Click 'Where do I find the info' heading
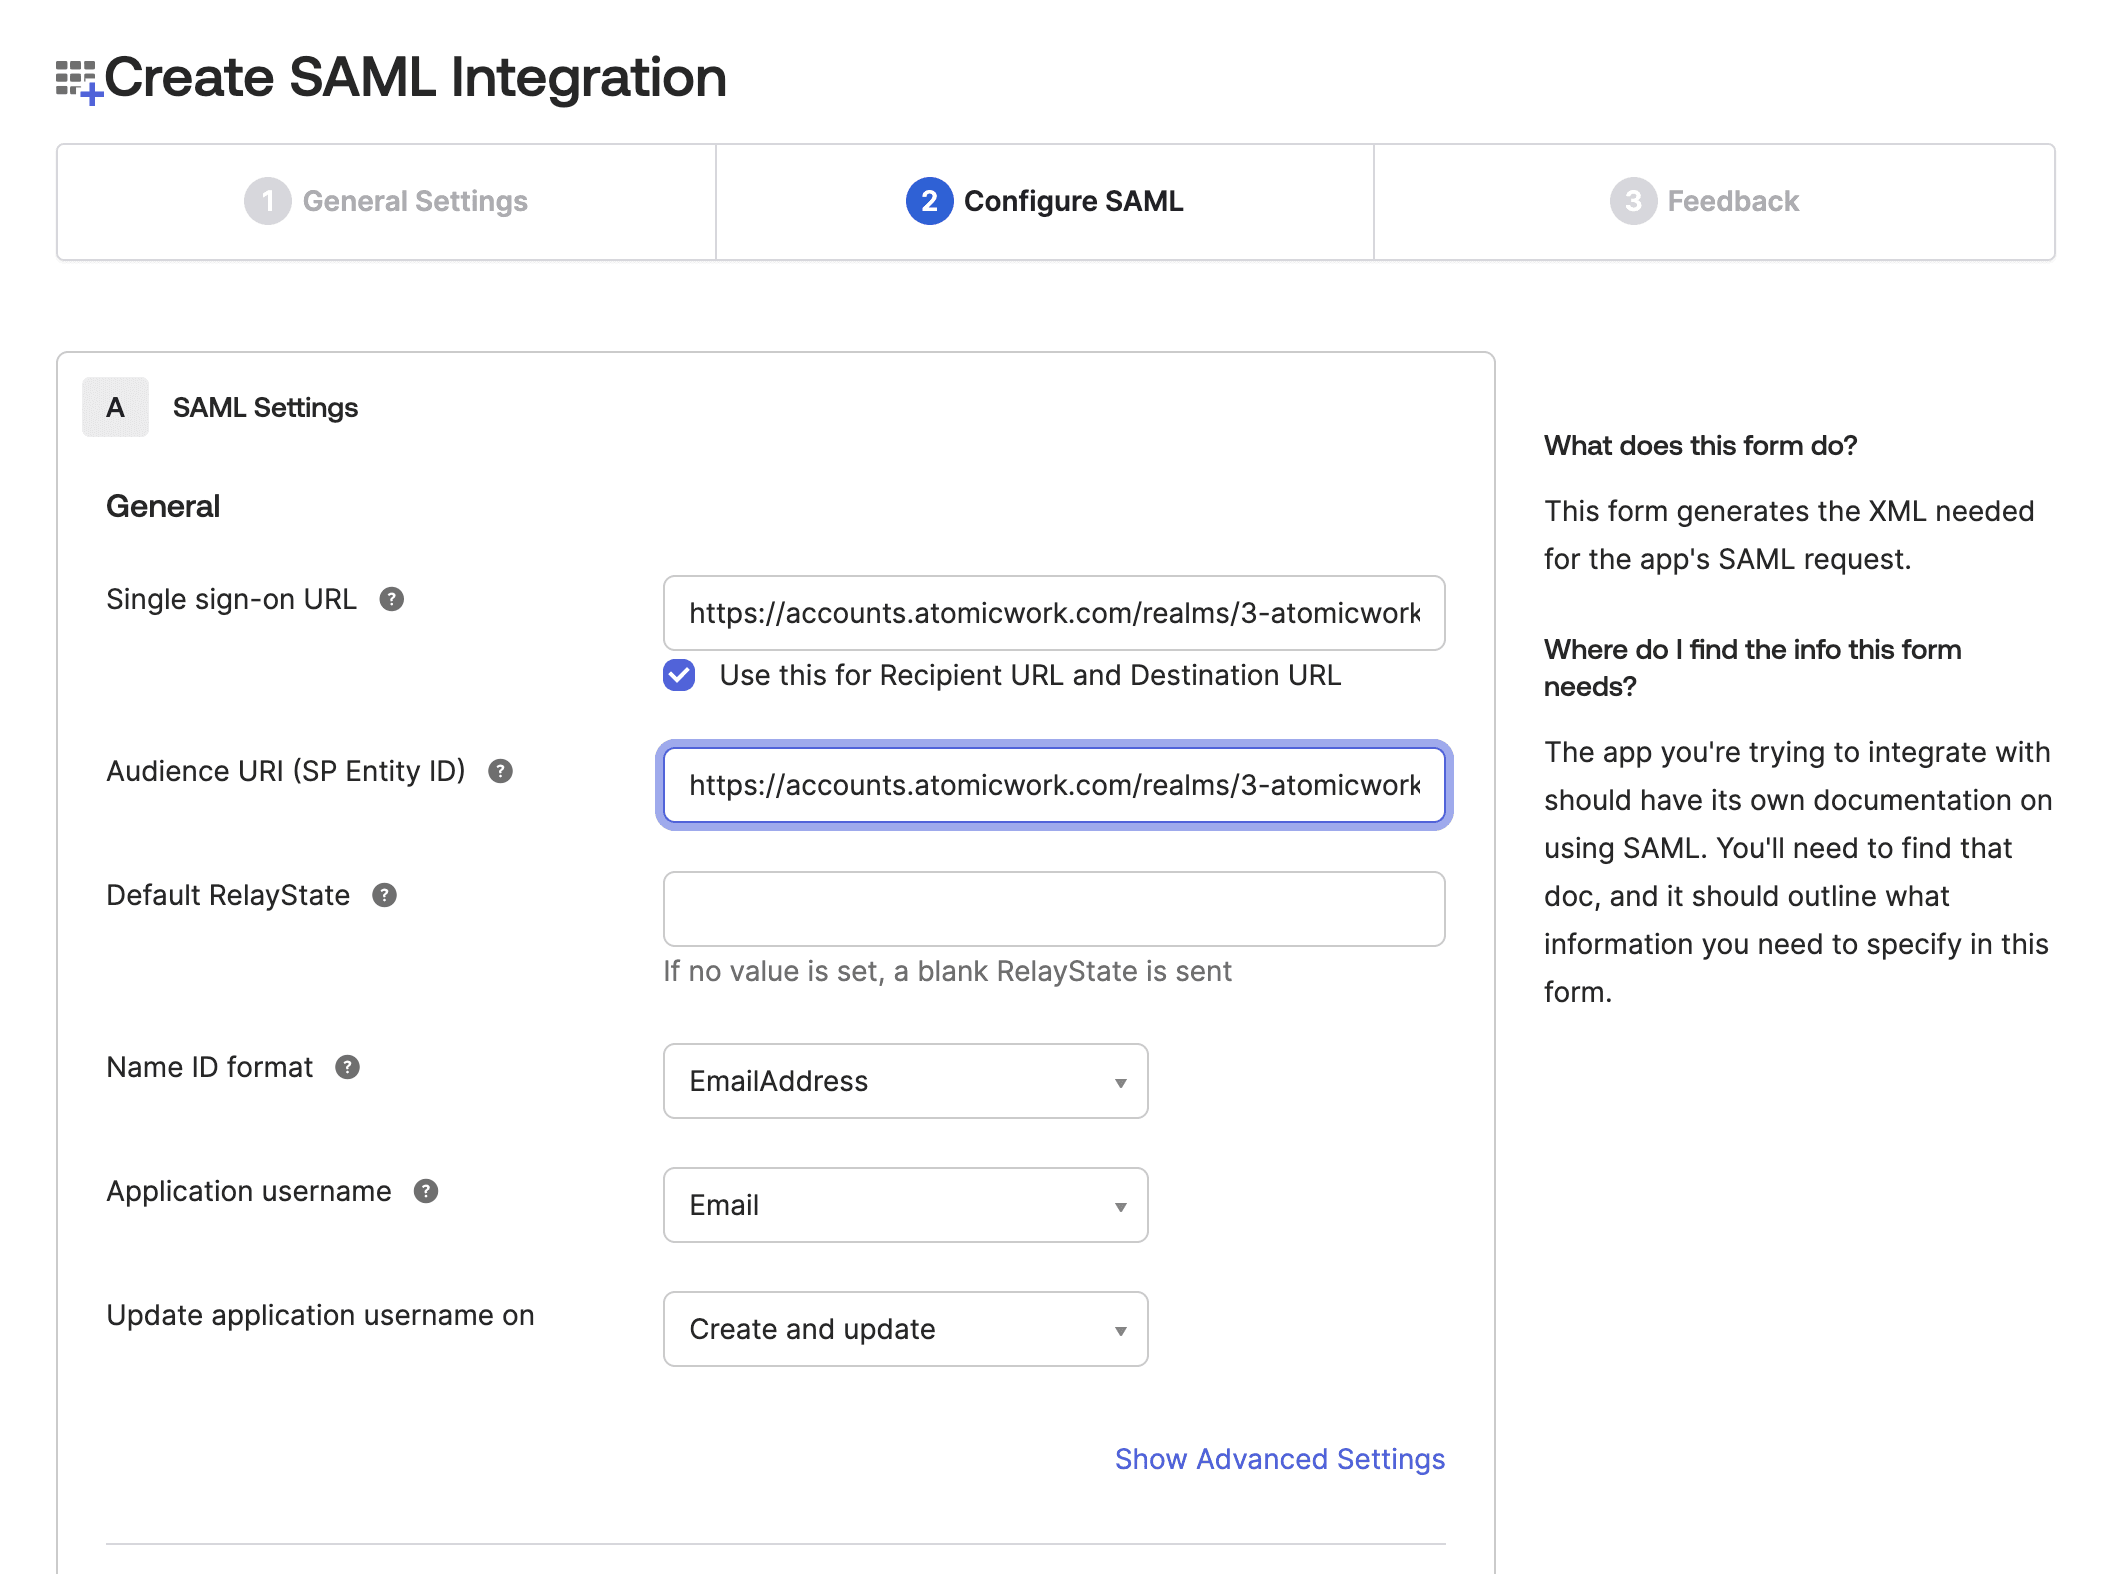 1752,667
